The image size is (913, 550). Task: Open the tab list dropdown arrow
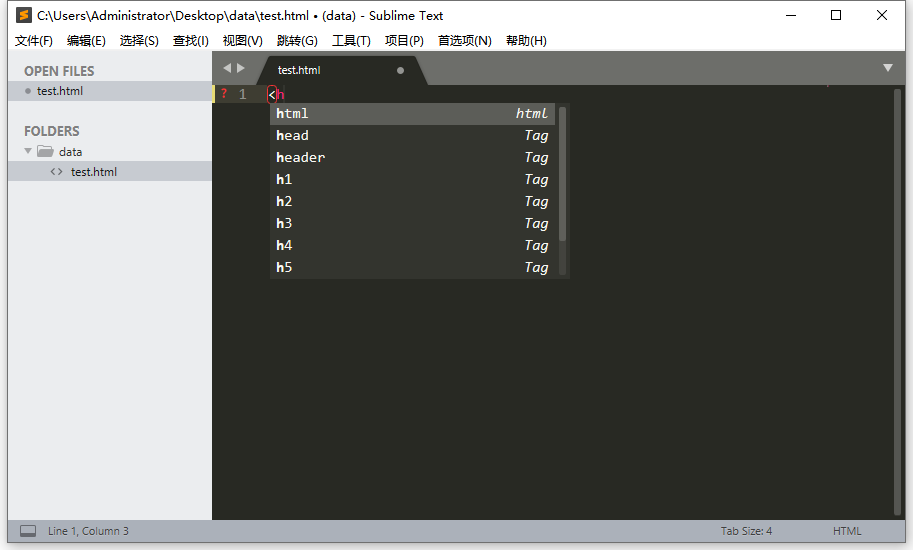[x=887, y=68]
